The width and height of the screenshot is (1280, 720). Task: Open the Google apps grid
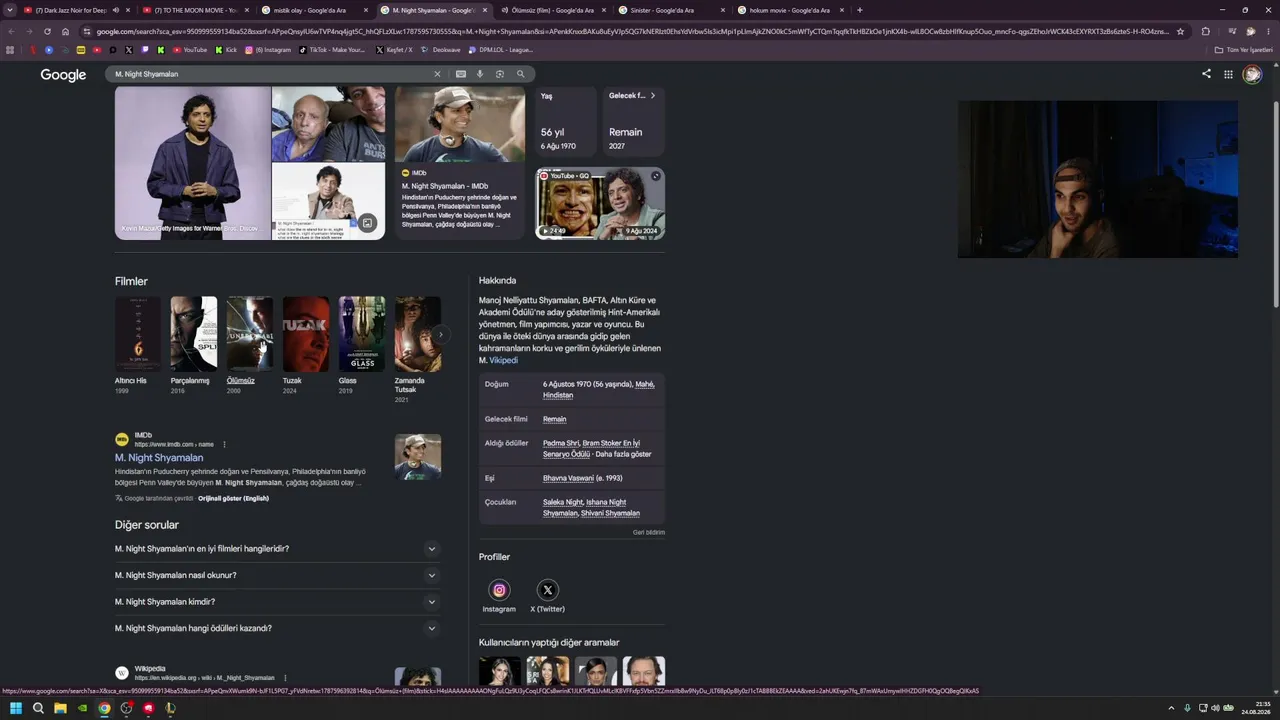1228,74
